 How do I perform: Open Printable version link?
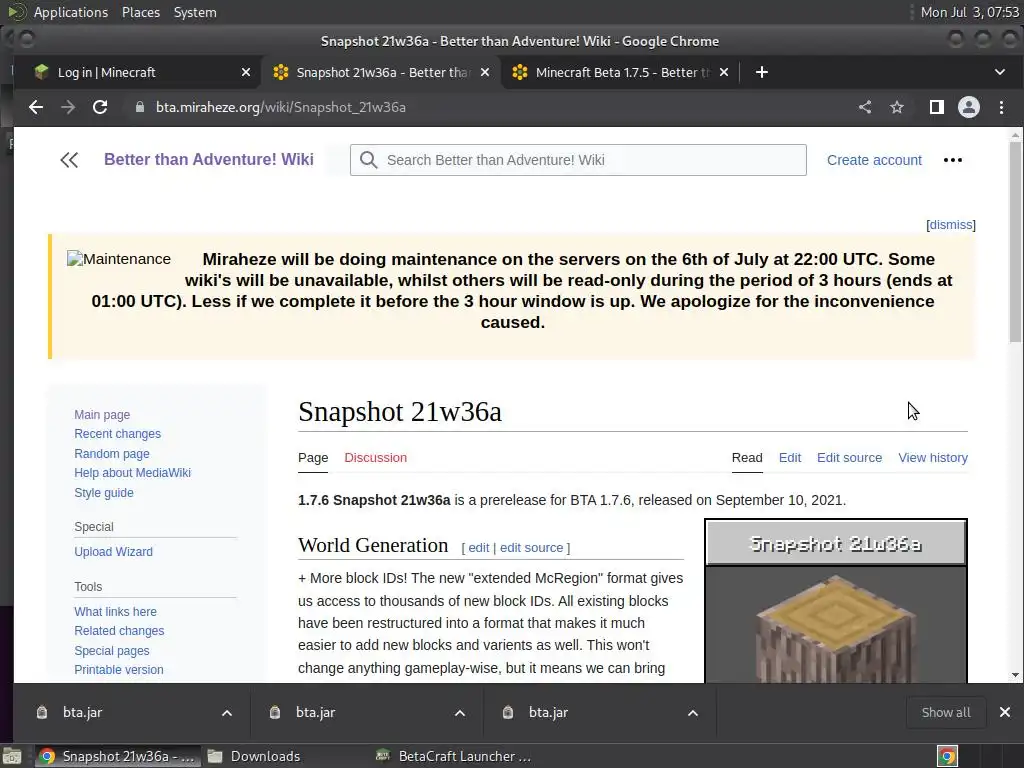119,669
